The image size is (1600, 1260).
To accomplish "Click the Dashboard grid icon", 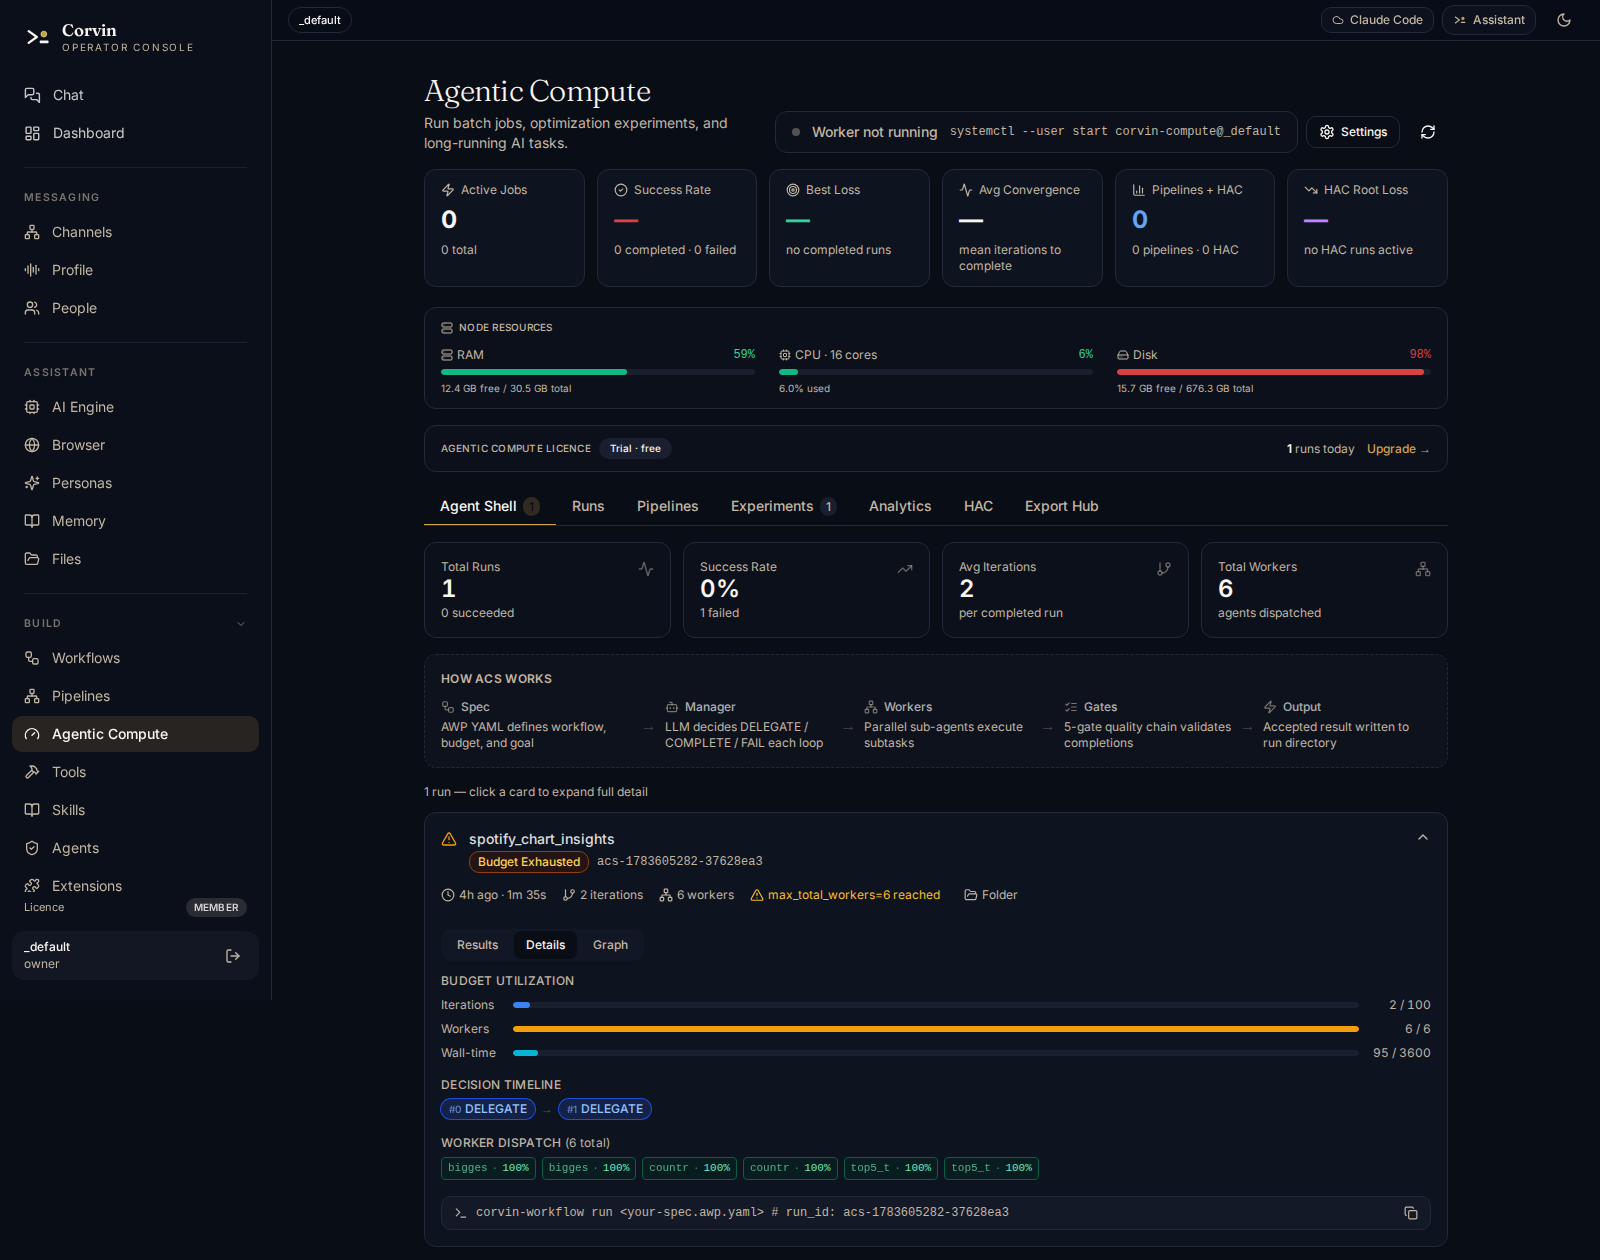I will tap(32, 133).
